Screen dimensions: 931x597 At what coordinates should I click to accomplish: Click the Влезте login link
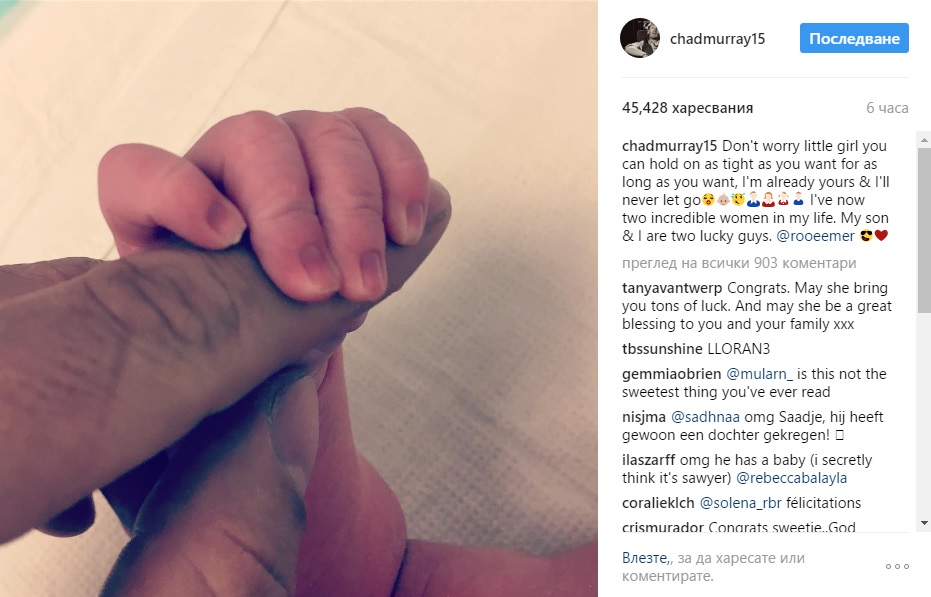(x=645, y=558)
